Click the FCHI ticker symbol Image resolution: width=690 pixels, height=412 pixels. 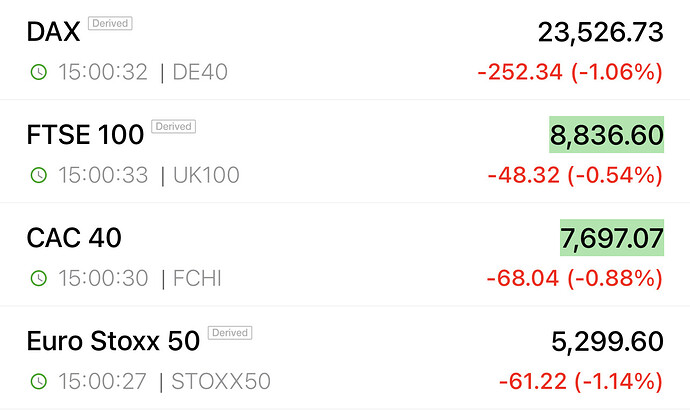(197, 278)
